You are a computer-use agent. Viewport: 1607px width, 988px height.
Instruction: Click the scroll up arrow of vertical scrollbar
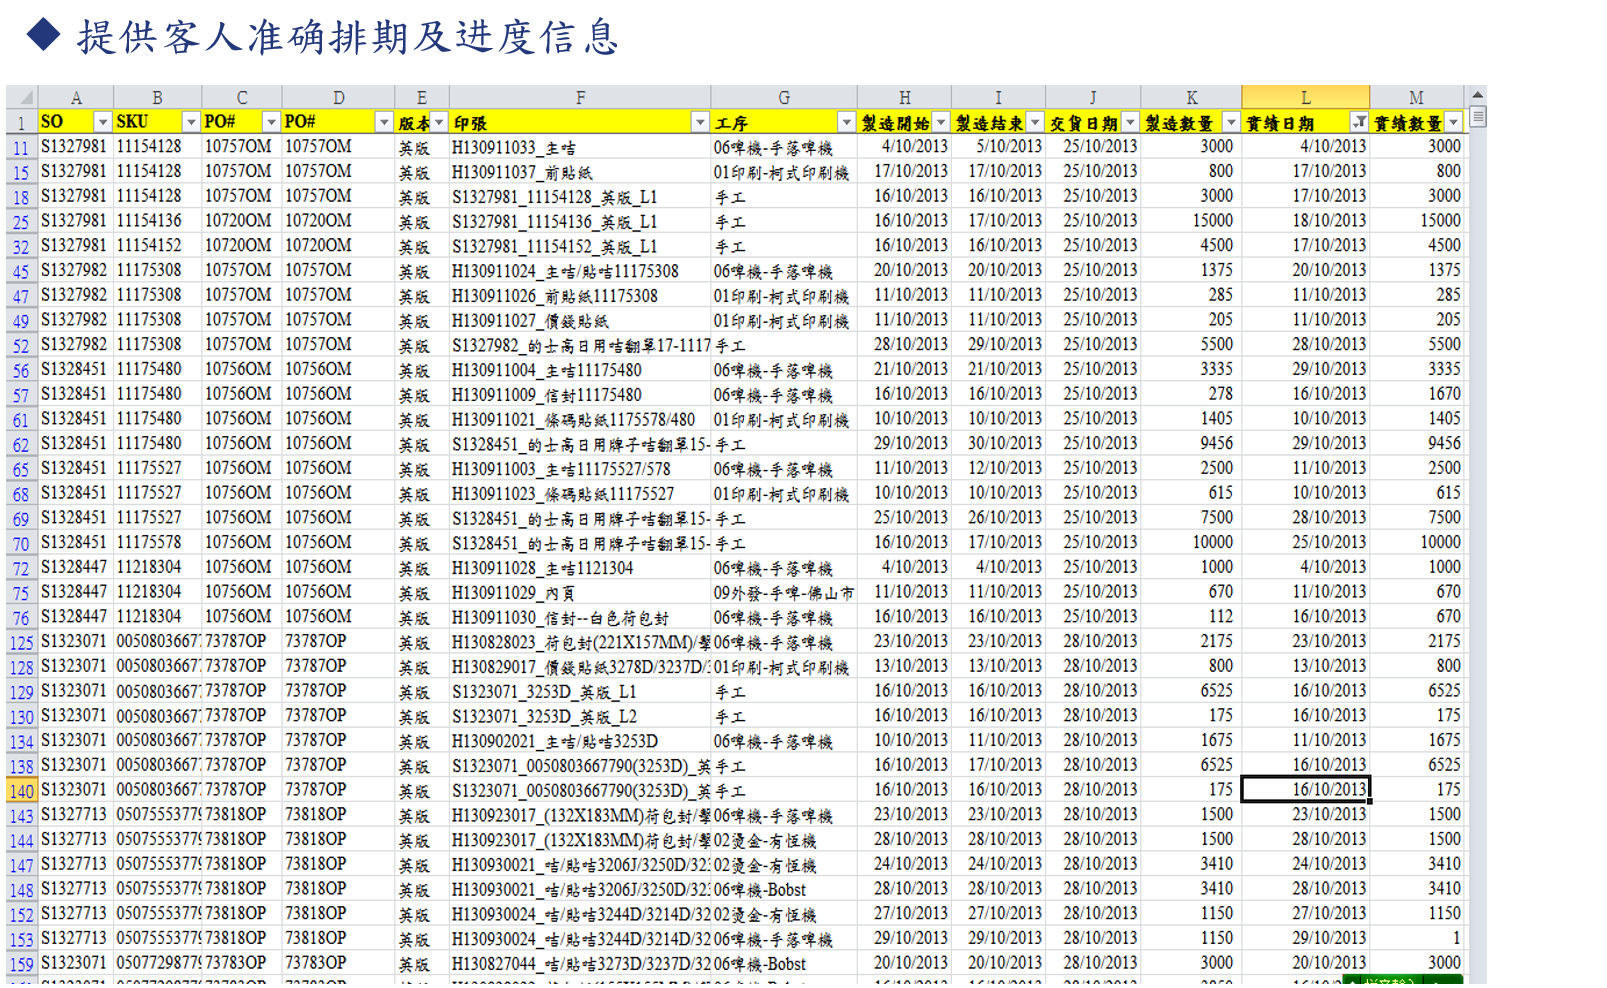(1477, 96)
